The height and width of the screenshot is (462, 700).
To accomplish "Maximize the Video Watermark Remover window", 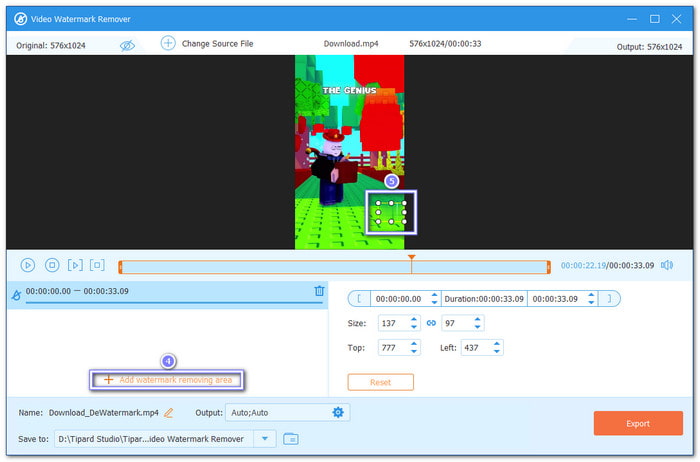I will [x=654, y=19].
